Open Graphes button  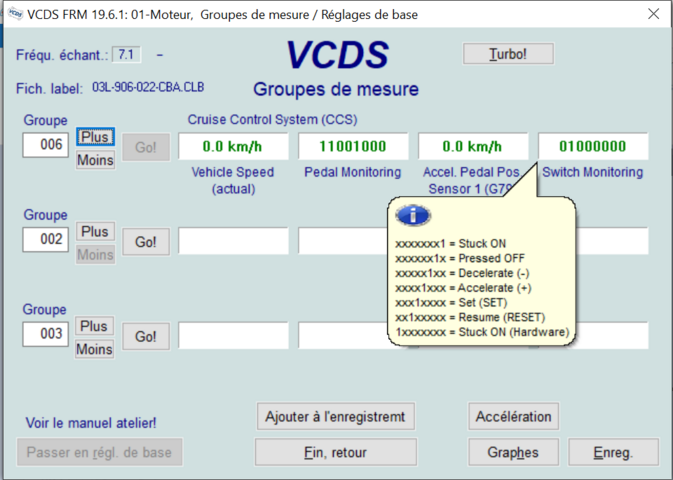pos(513,452)
